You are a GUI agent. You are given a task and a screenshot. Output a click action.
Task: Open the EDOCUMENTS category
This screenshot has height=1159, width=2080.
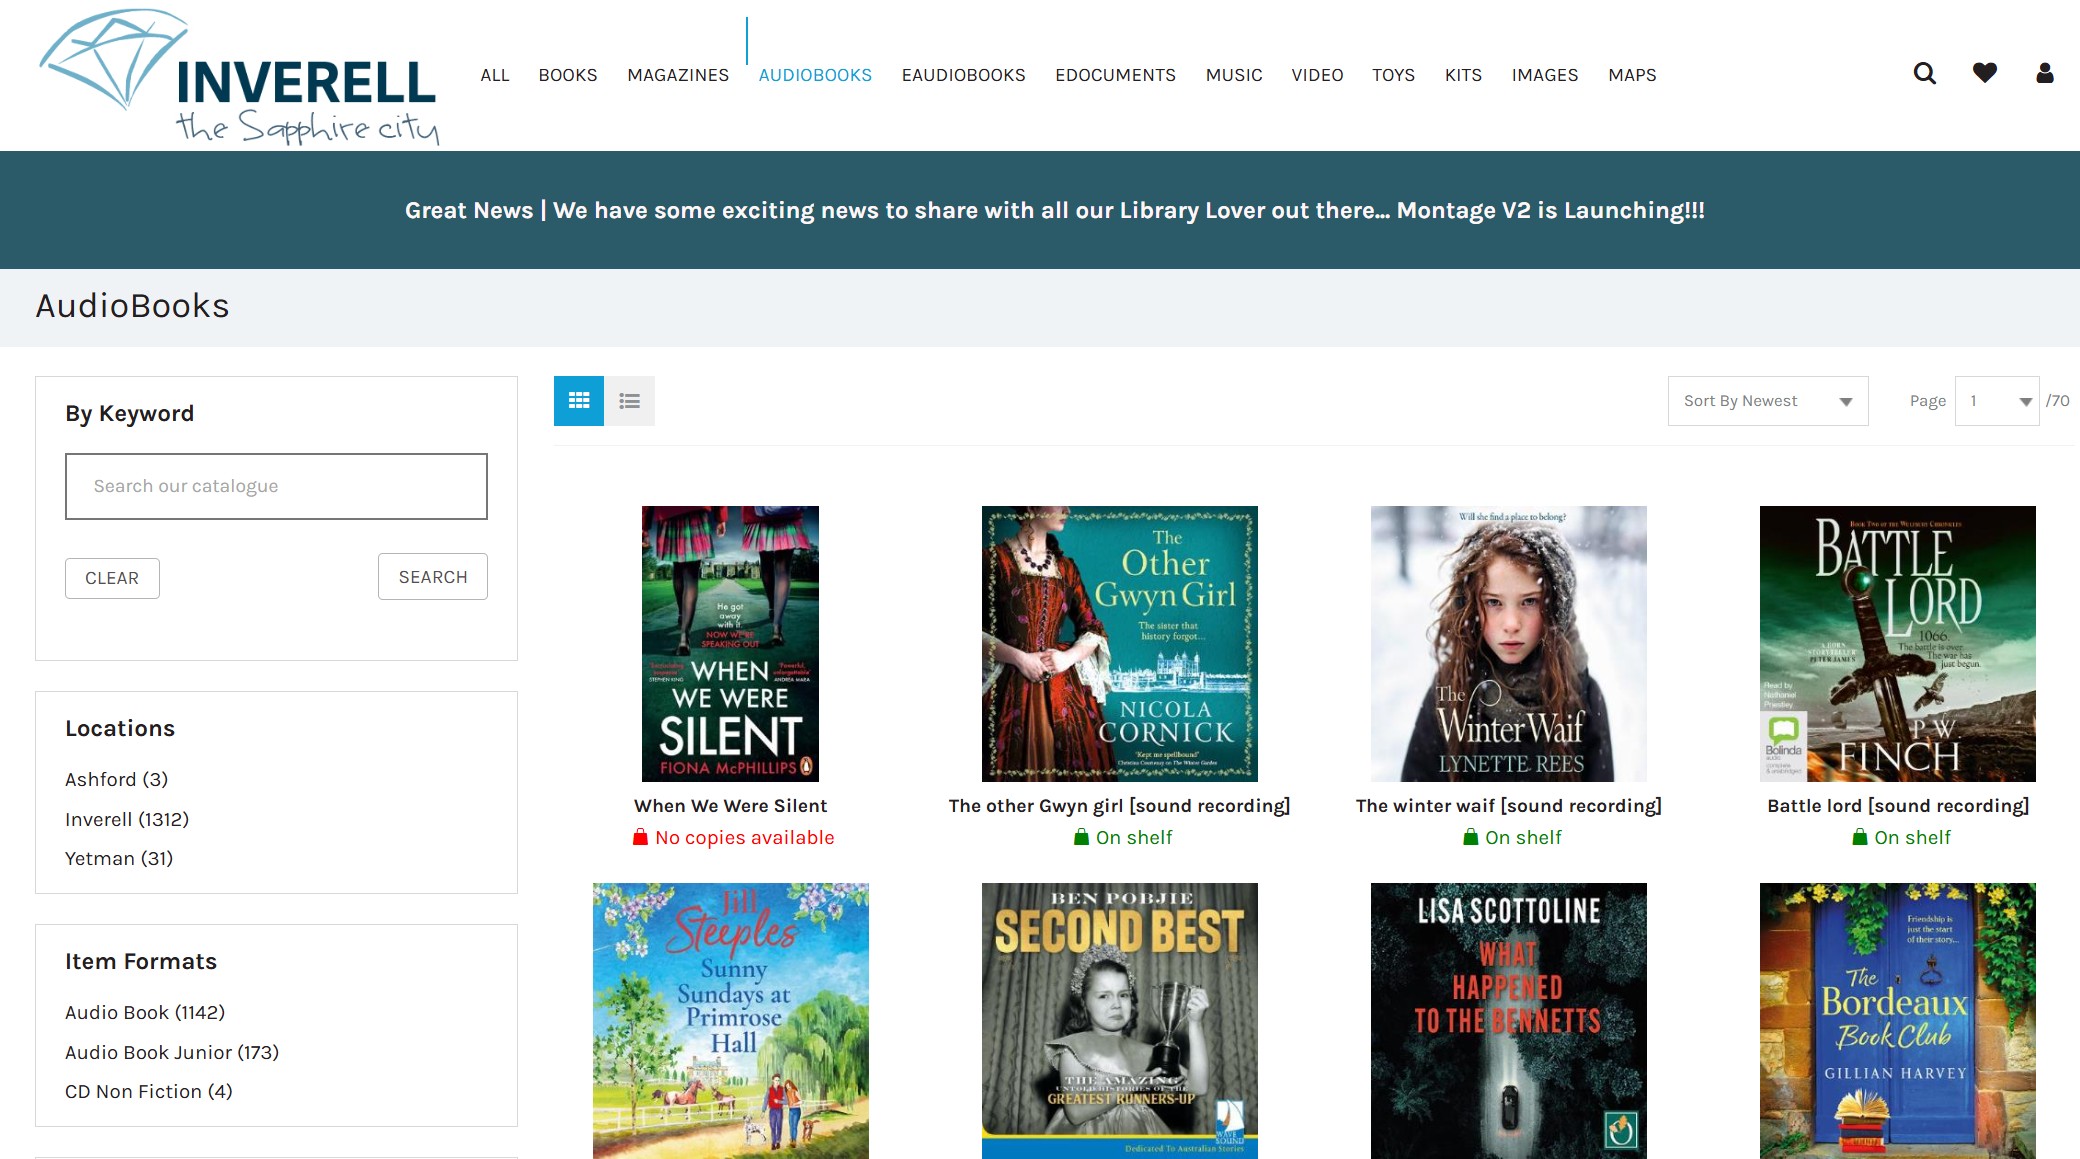coord(1115,75)
